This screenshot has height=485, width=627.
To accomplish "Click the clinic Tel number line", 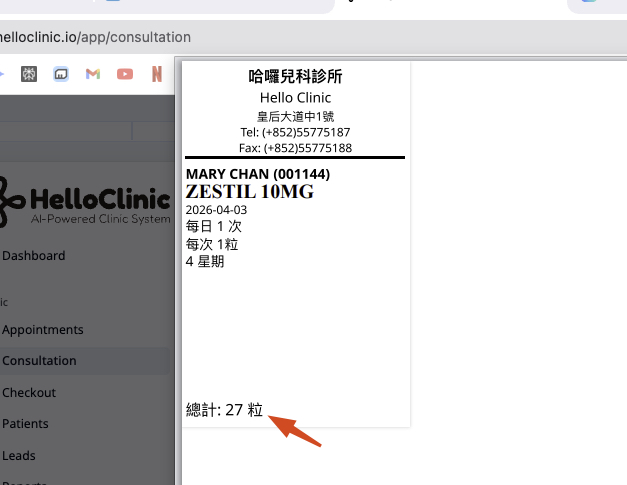I will [x=295, y=132].
